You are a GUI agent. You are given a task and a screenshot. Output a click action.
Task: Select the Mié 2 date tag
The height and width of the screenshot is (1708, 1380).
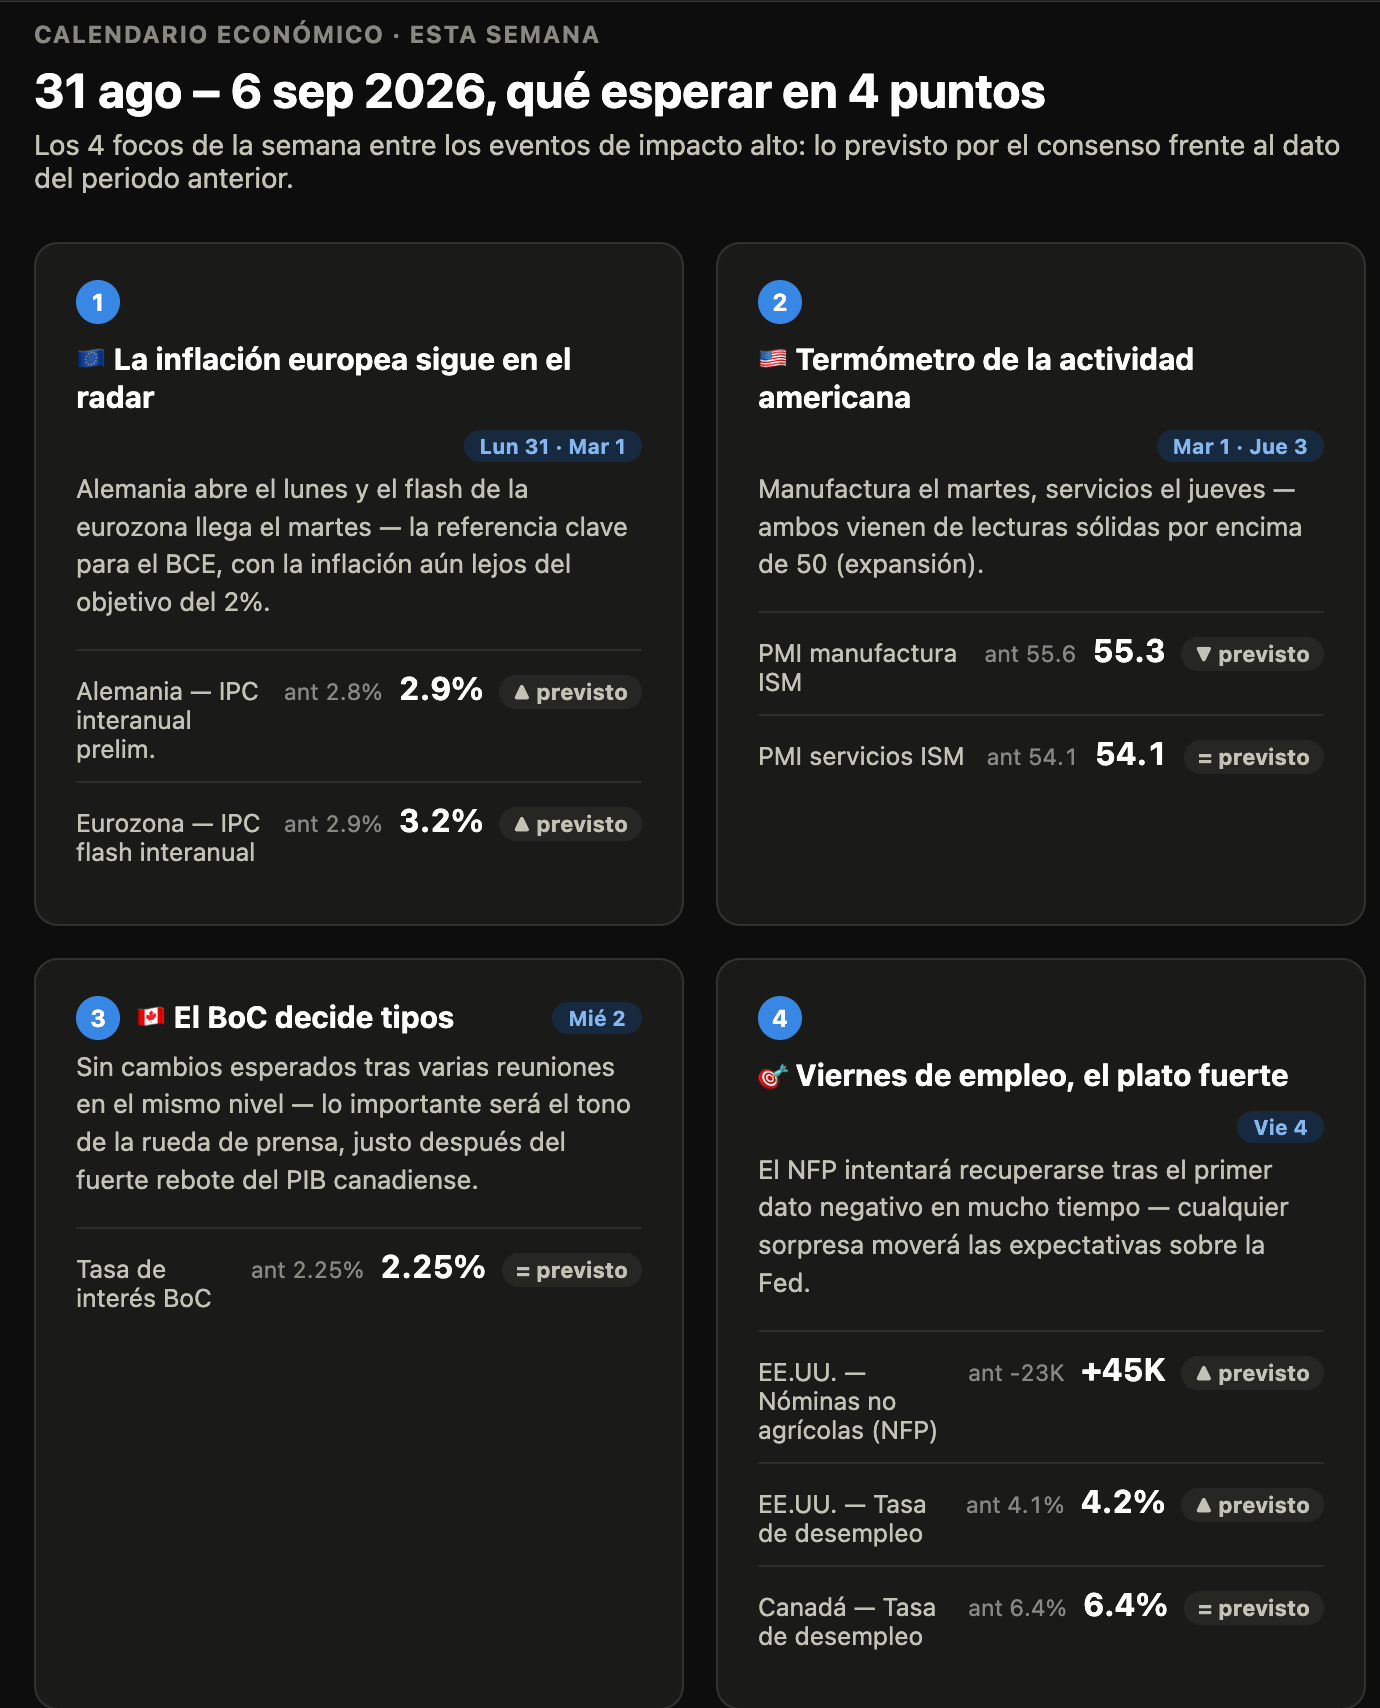tap(597, 1018)
